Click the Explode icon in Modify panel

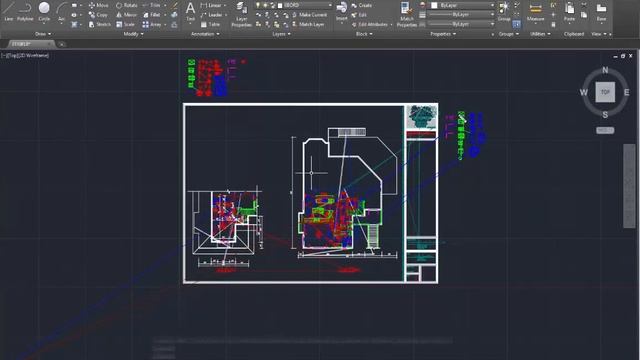click(175, 15)
